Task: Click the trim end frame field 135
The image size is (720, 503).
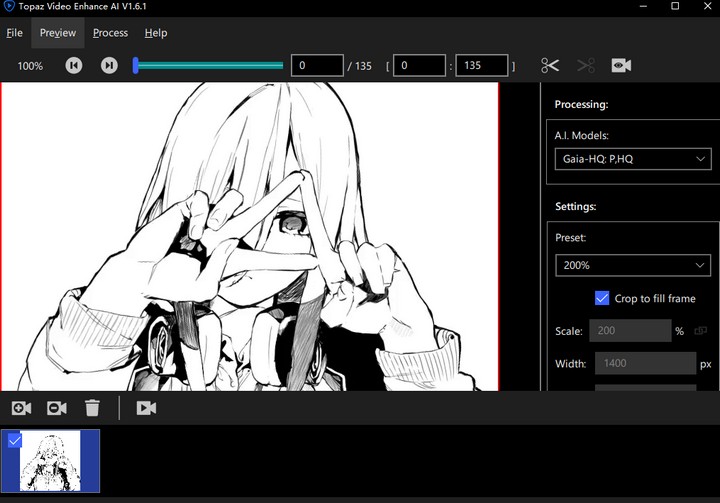Action: tap(482, 65)
